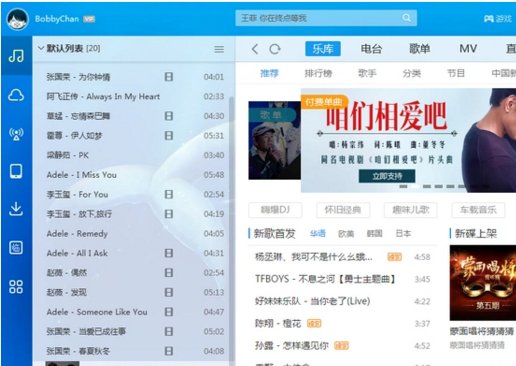The image size is (516, 366).
Task: Open the download manager sidebar icon
Action: pos(16,209)
